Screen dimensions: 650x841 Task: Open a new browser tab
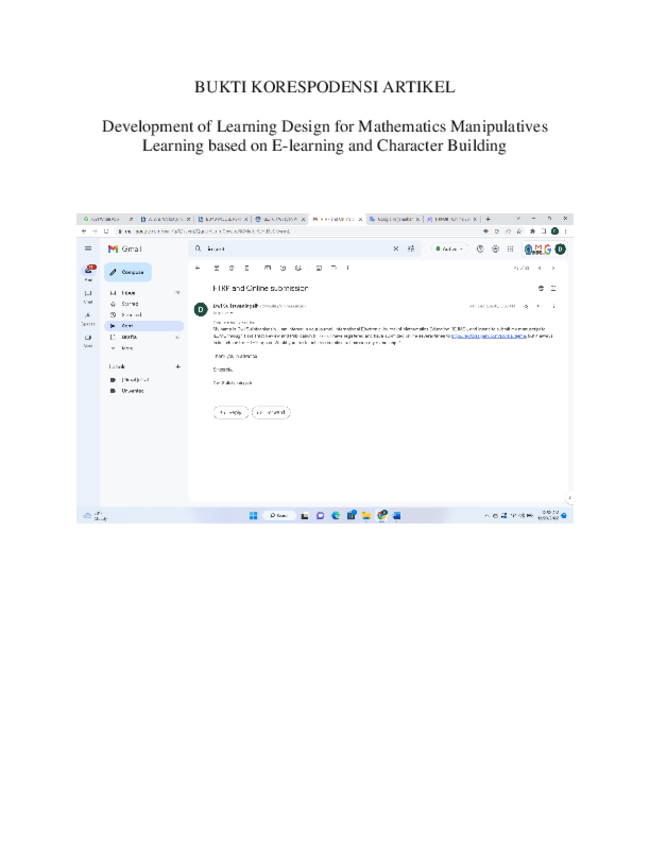point(488,219)
